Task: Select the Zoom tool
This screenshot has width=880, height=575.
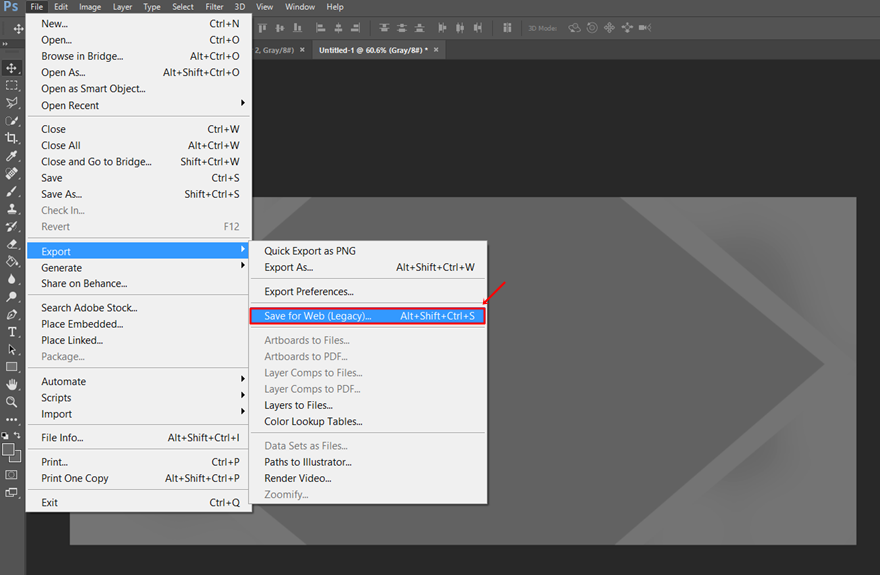Action: coord(11,402)
